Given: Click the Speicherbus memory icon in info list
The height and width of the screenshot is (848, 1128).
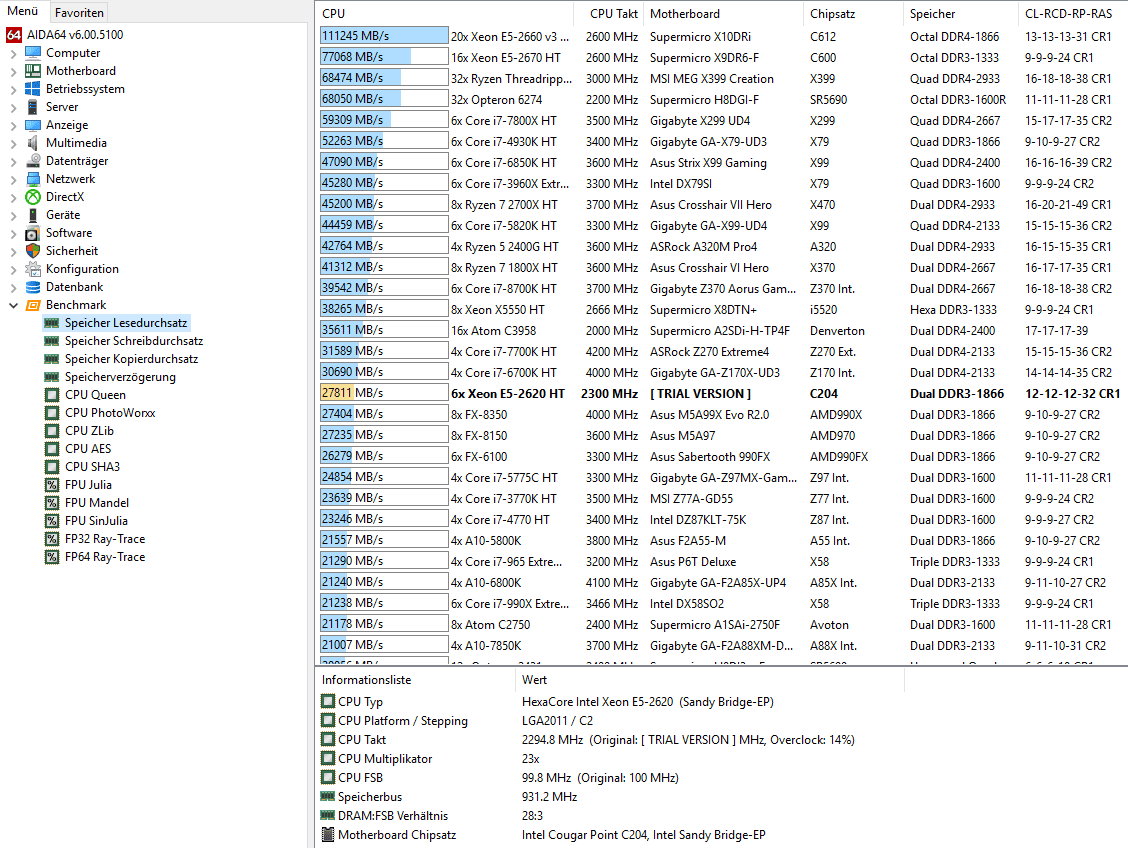Looking at the screenshot, I should pos(328,796).
